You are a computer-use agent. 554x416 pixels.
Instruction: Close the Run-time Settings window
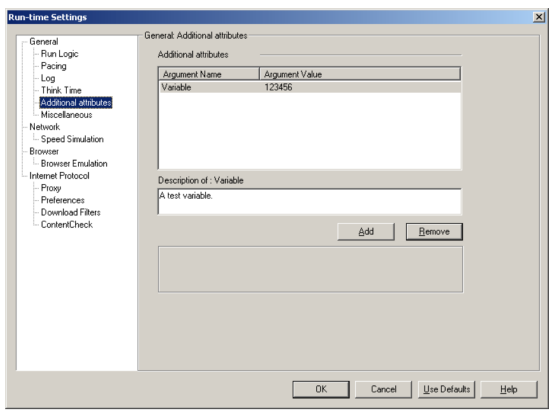coord(538,17)
